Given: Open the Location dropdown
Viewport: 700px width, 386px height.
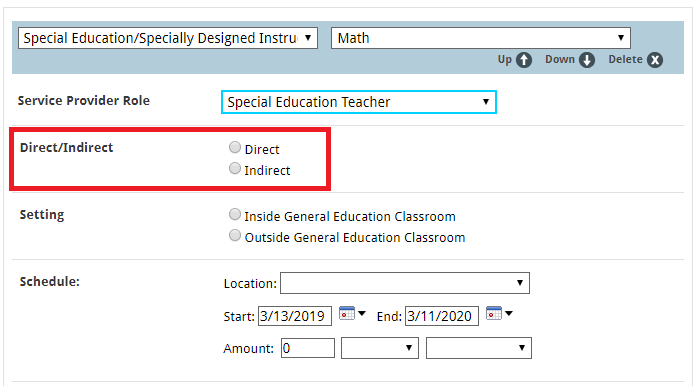Looking at the screenshot, I should 405,283.
